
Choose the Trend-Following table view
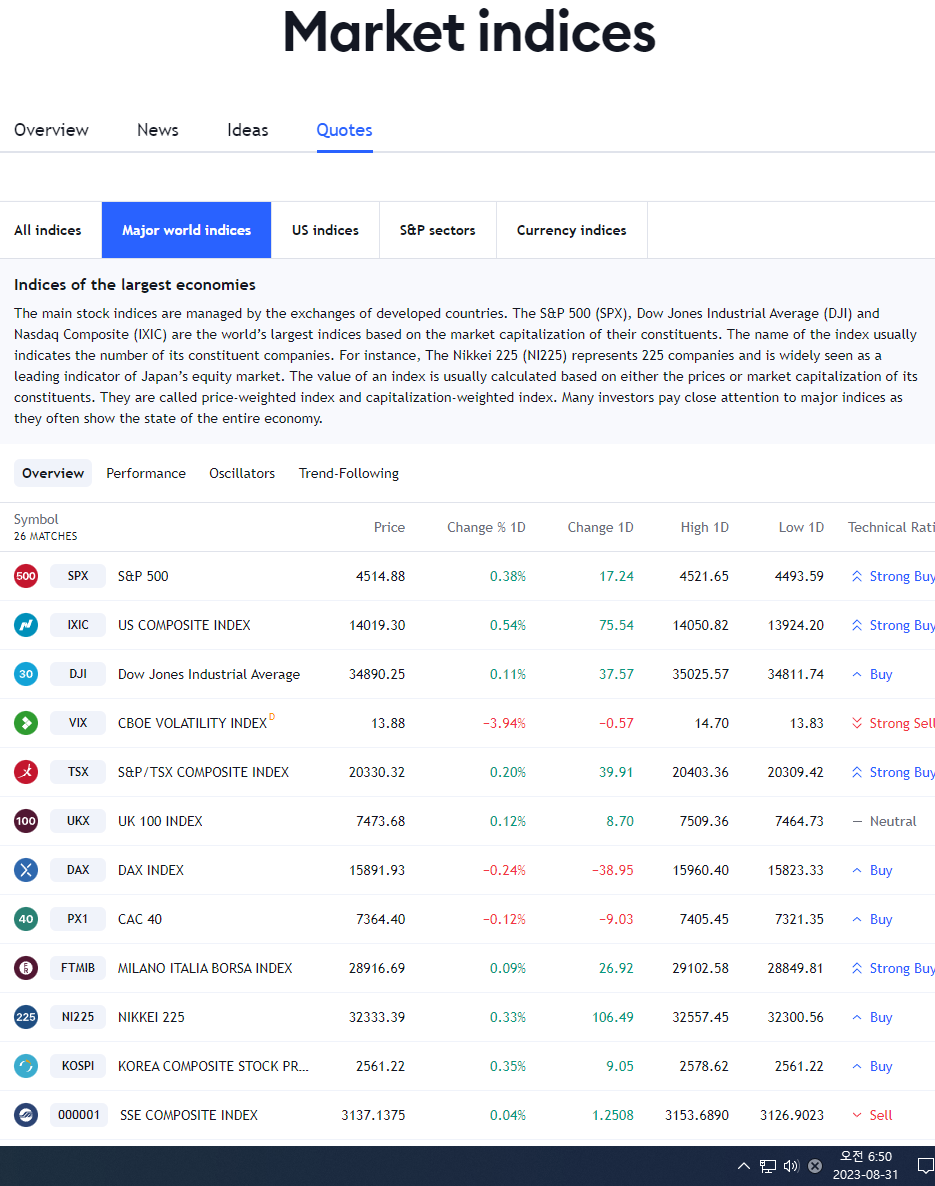point(349,473)
